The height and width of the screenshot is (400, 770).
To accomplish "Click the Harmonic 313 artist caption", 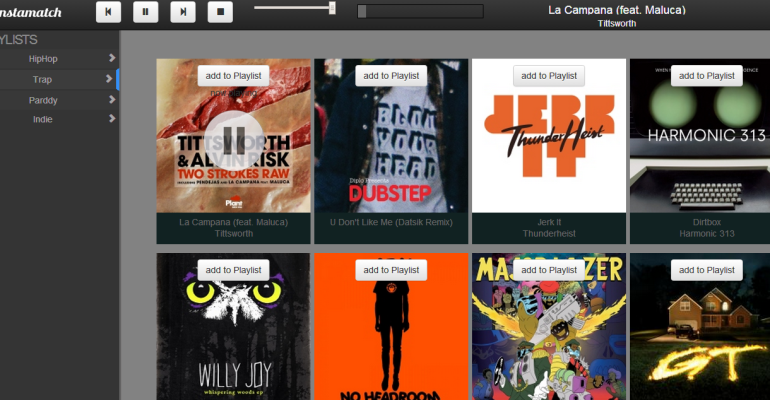I will click(x=707, y=234).
